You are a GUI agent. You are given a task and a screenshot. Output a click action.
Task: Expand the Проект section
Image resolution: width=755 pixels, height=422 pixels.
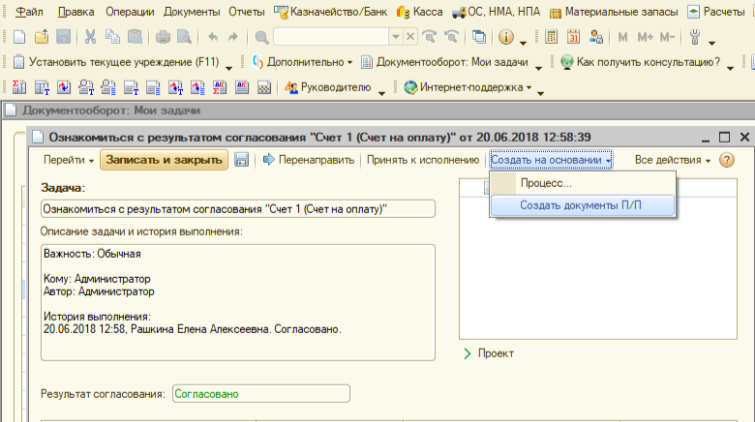pyautogui.click(x=489, y=354)
